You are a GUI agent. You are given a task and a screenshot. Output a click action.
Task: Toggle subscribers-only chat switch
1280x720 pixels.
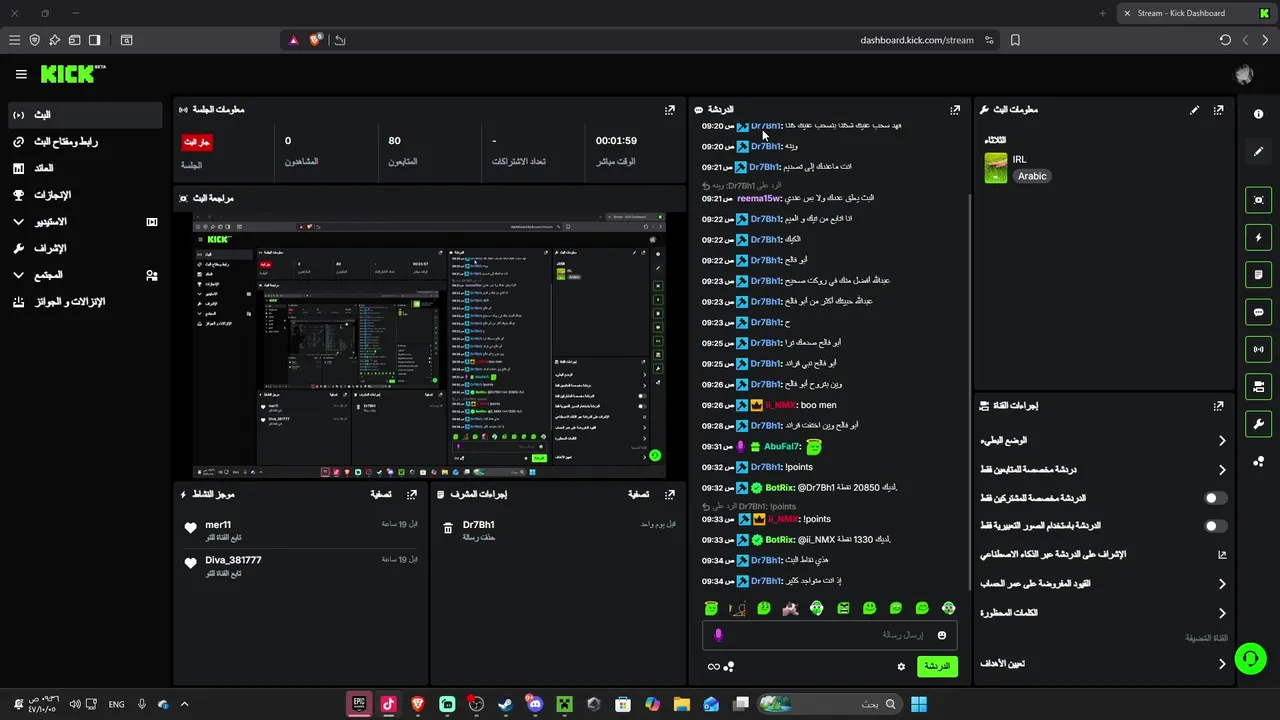pyautogui.click(x=1215, y=498)
